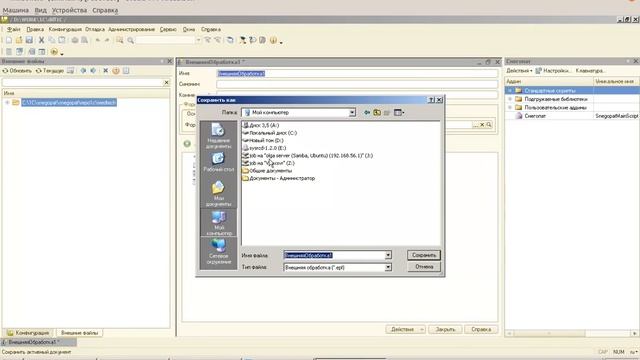Open Сетевое окружение in the save dialog sidebar
Viewport: 640px width, 360px height.
coord(218,252)
